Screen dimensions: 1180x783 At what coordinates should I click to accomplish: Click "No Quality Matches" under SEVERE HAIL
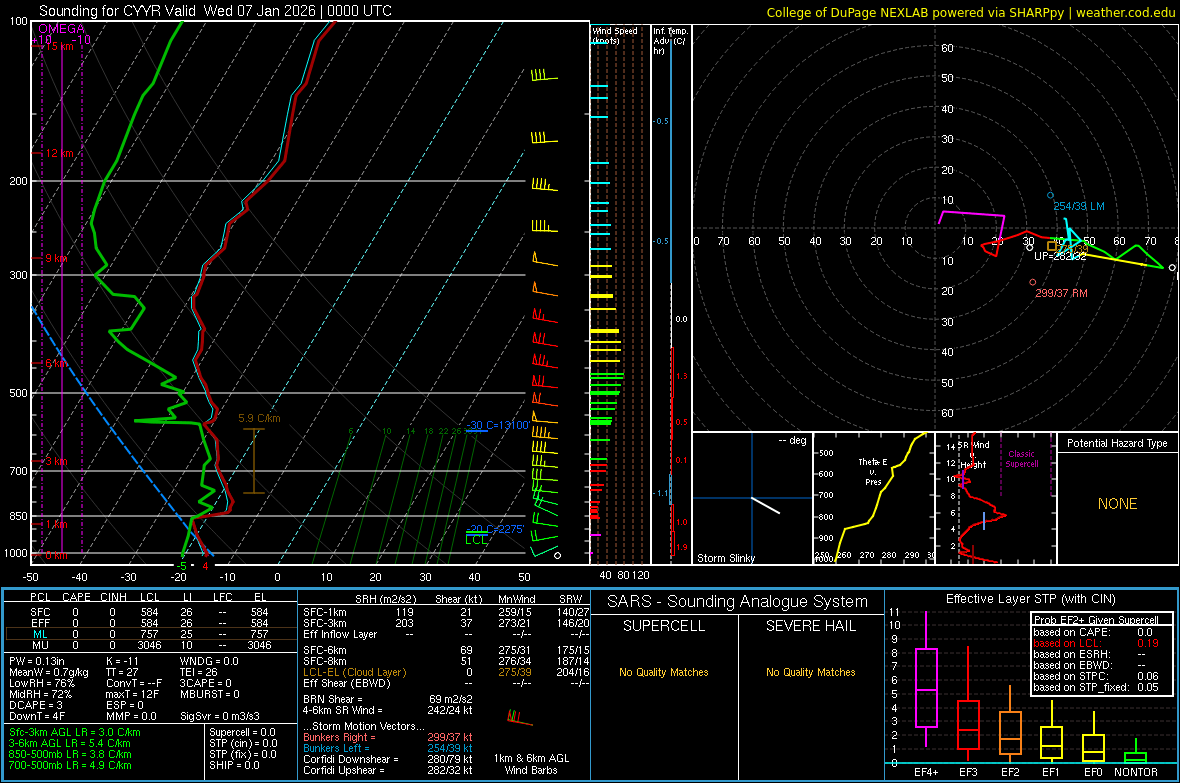pos(810,672)
